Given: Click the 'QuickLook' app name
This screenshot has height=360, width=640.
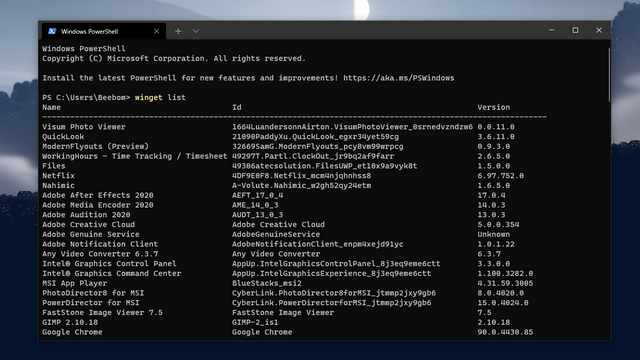Looking at the screenshot, I should coord(63,137).
